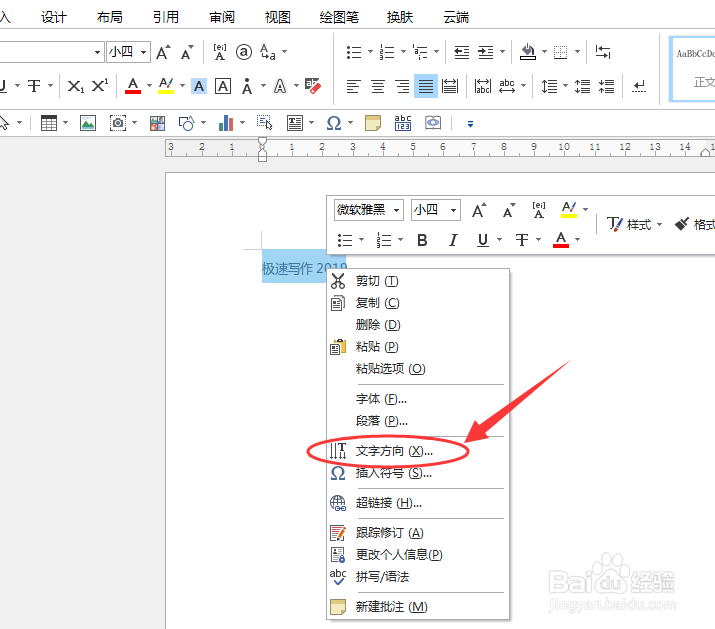Click the phonetic guide icon in ribbon
Viewport: 715px width, 629px height.
(x=220, y=52)
